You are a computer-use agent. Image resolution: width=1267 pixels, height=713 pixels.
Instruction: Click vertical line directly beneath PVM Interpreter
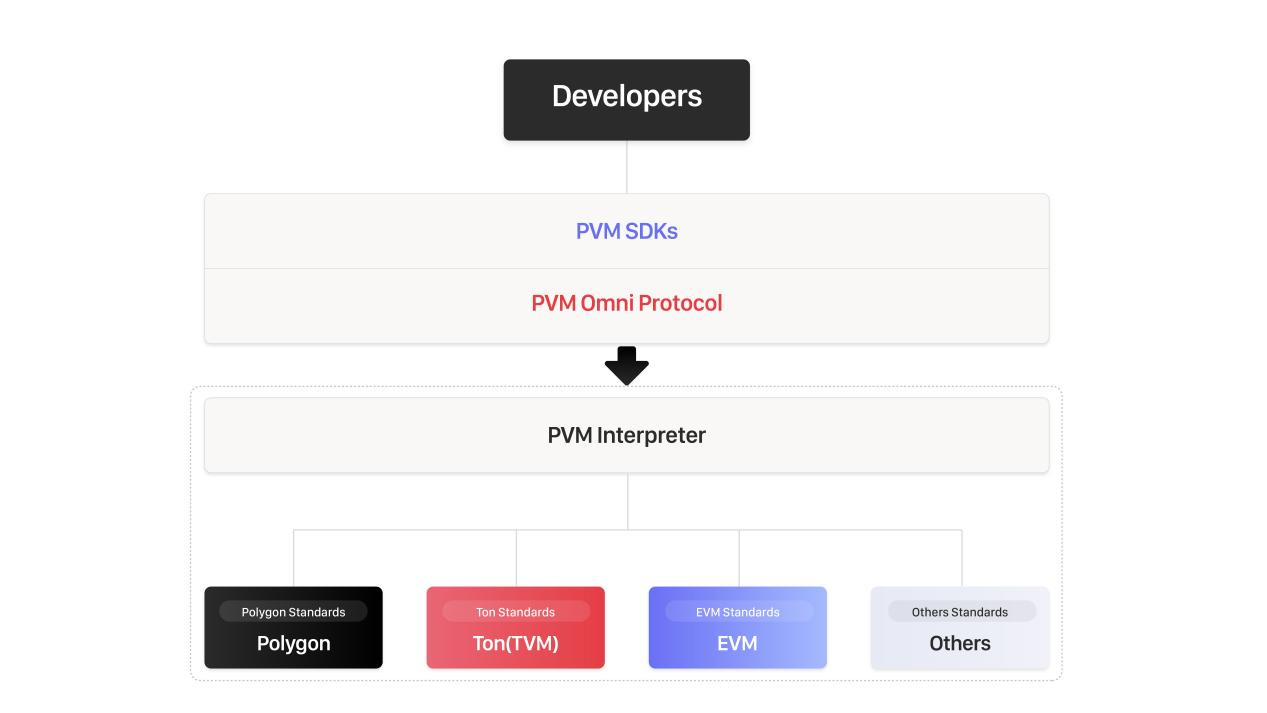point(628,500)
